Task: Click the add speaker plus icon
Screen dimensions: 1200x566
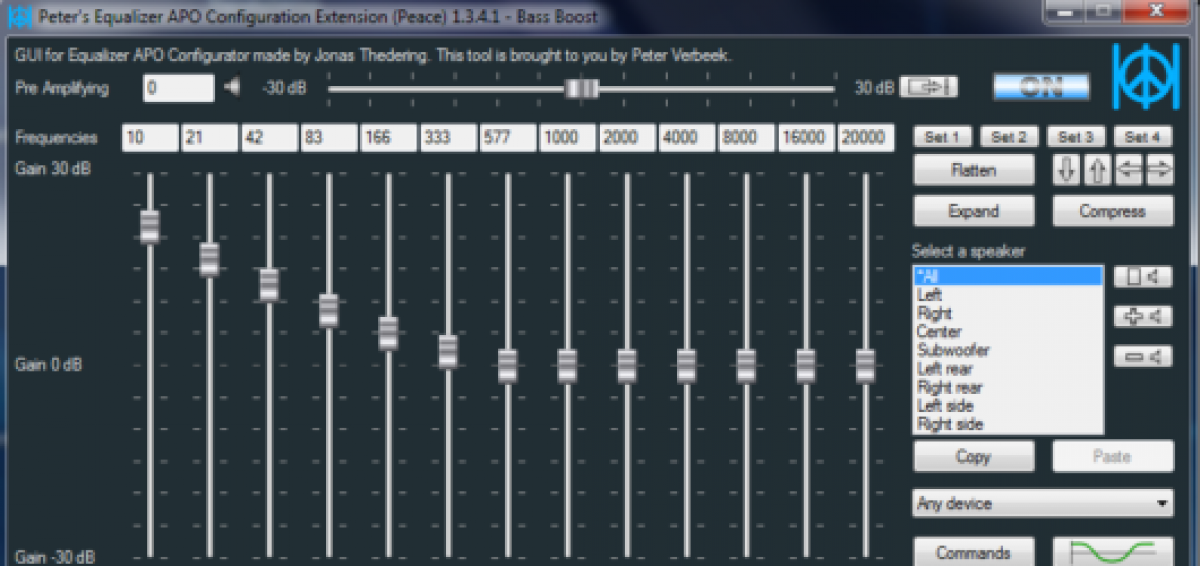Action: click(x=1142, y=317)
